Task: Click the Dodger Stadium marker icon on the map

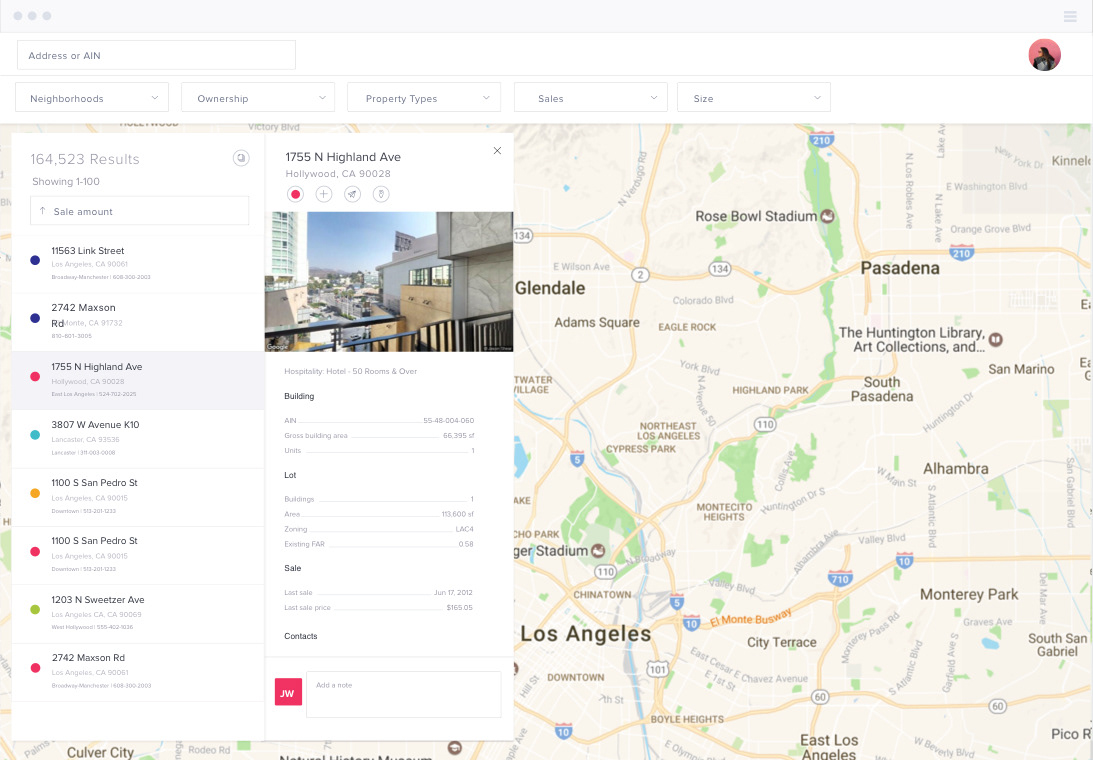Action: [597, 551]
